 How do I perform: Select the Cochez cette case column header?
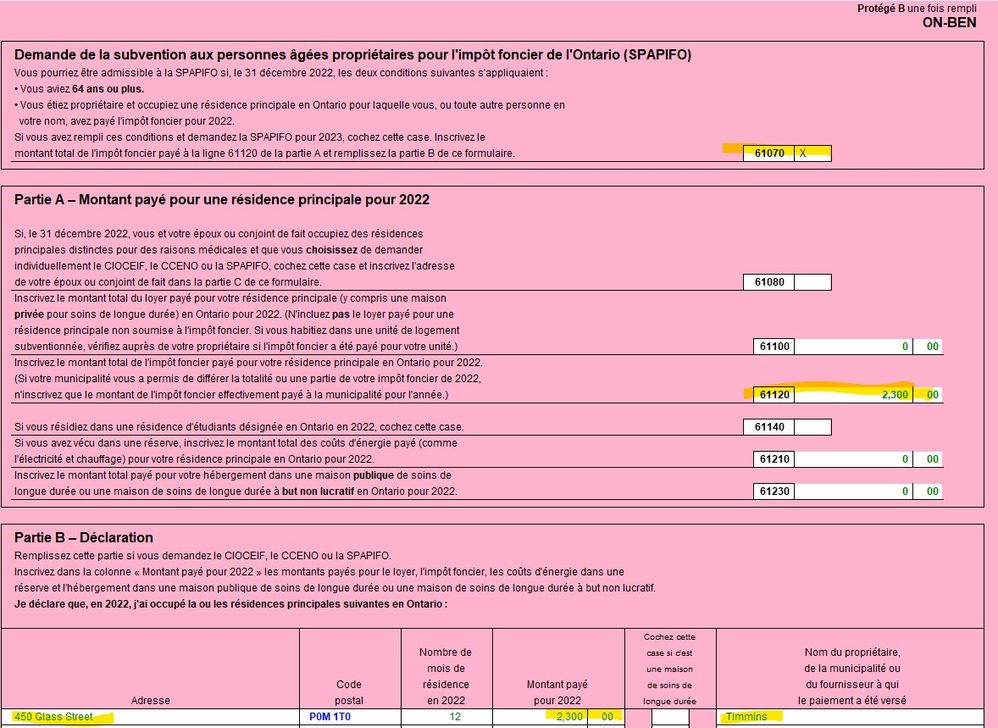(x=670, y=669)
